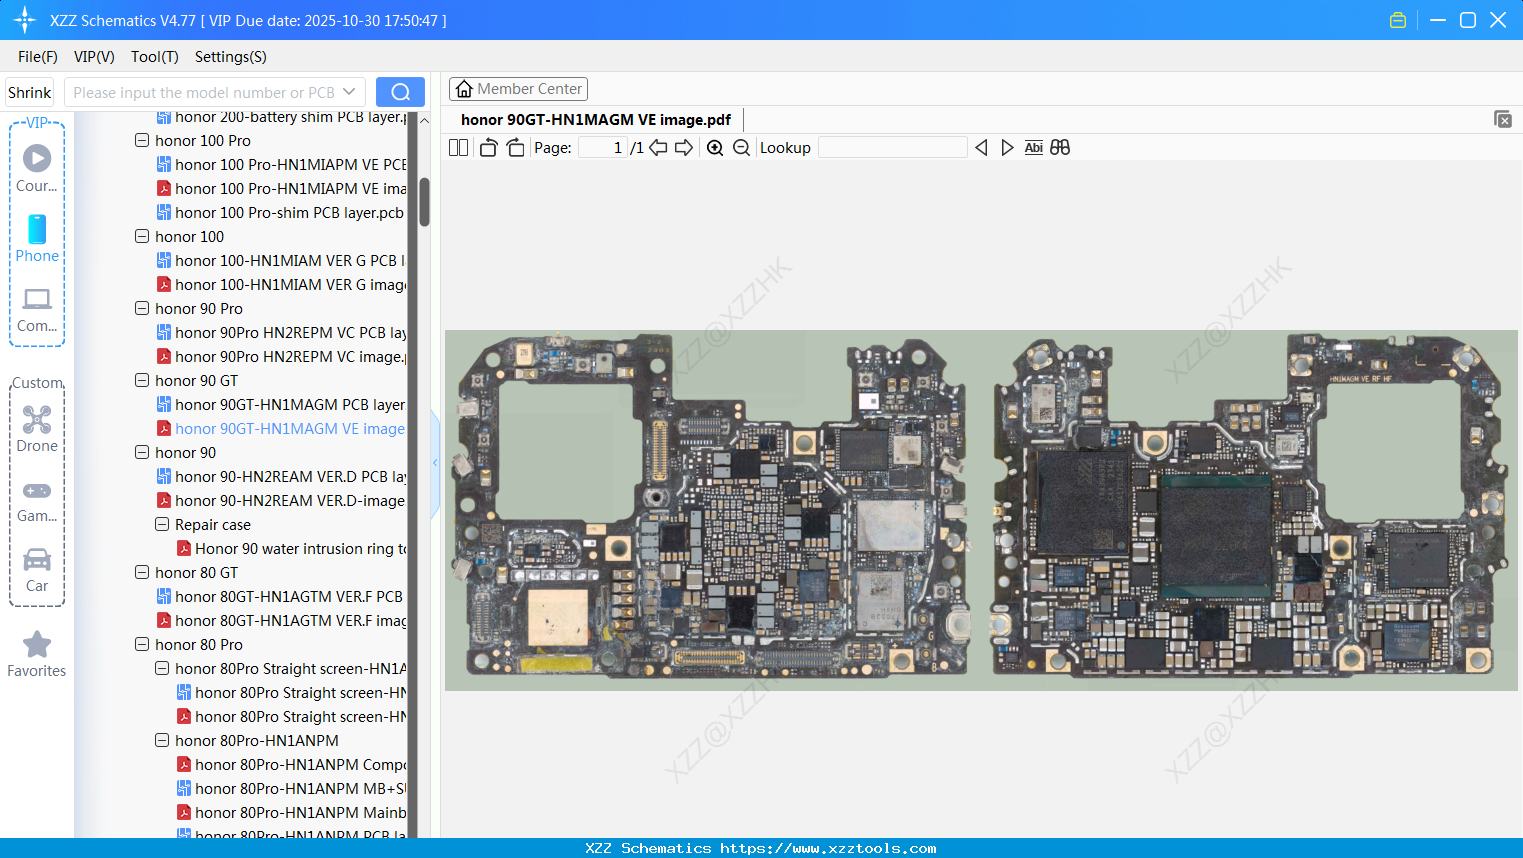Click the Lookup text field

pyautogui.click(x=893, y=148)
